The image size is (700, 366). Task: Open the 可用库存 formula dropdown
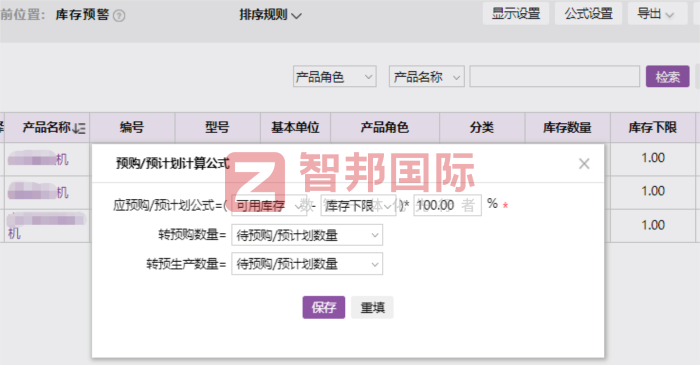click(269, 206)
